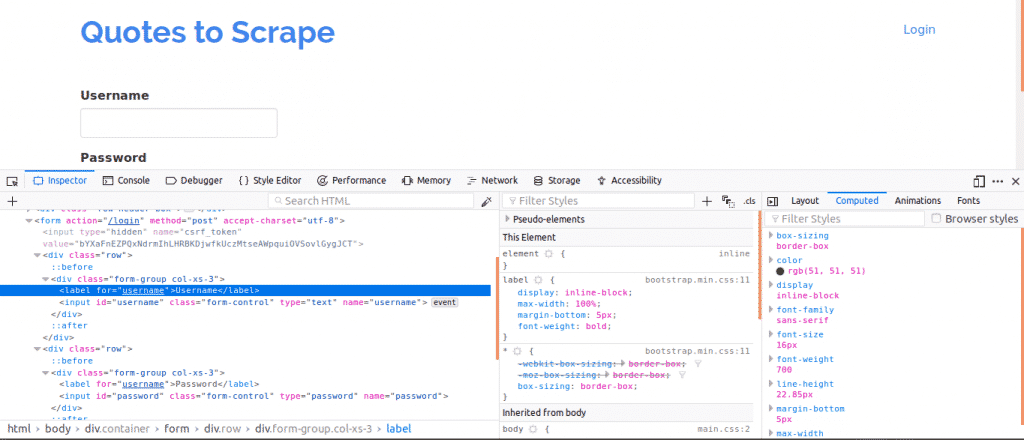This screenshot has height=440, width=1024.
Task: Select the hidden csrf_token input row
Action: (x=202, y=238)
